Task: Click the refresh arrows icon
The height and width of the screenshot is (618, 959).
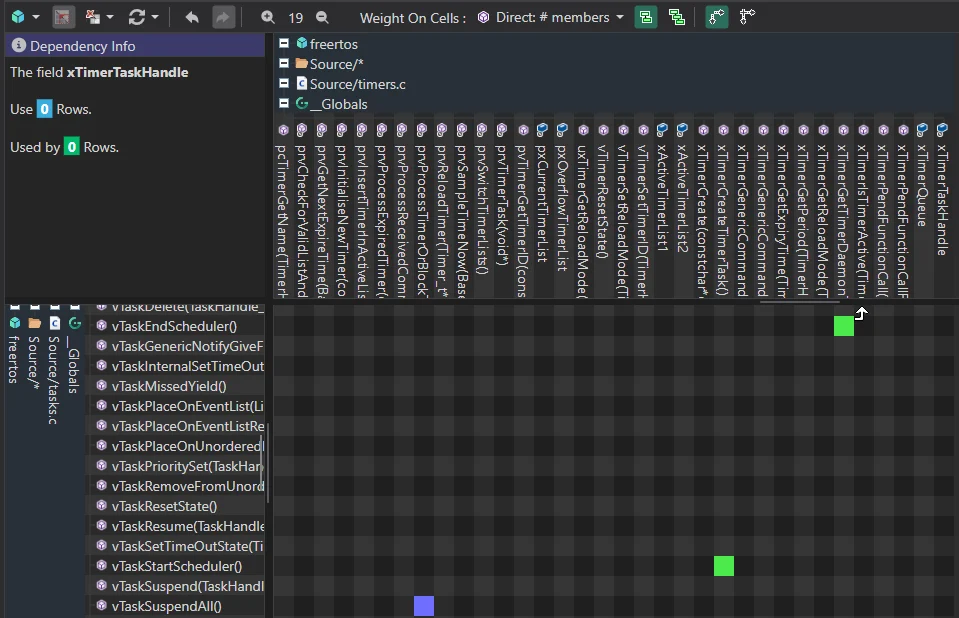Action: click(x=136, y=17)
